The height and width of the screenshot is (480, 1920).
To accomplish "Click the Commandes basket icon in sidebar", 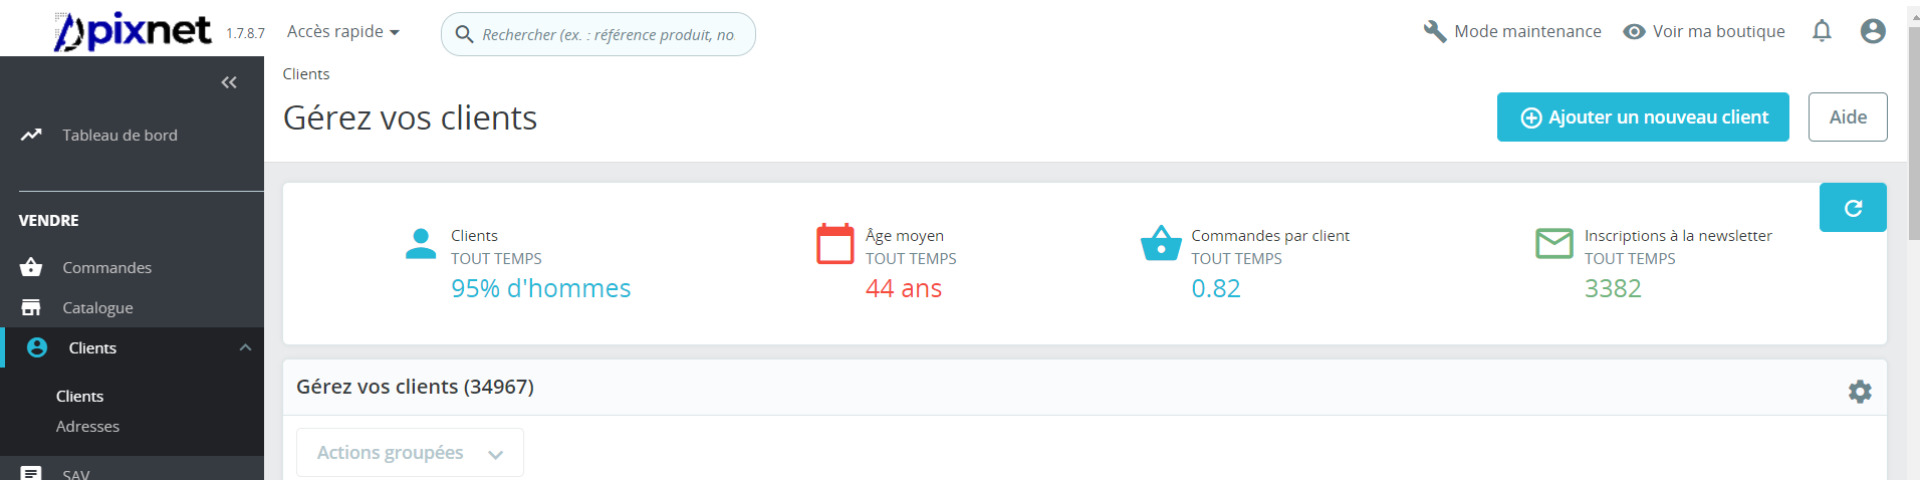I will pos(31,267).
